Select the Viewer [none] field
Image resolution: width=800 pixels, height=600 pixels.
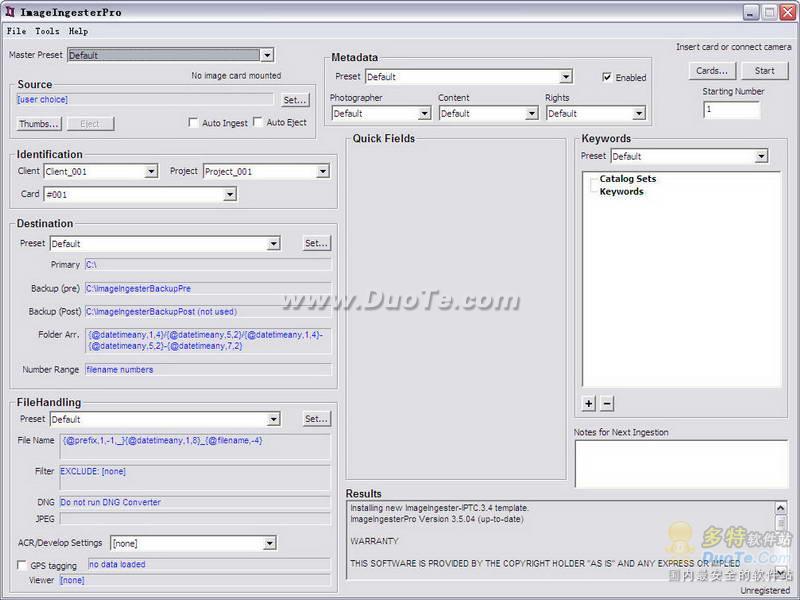coord(195,580)
